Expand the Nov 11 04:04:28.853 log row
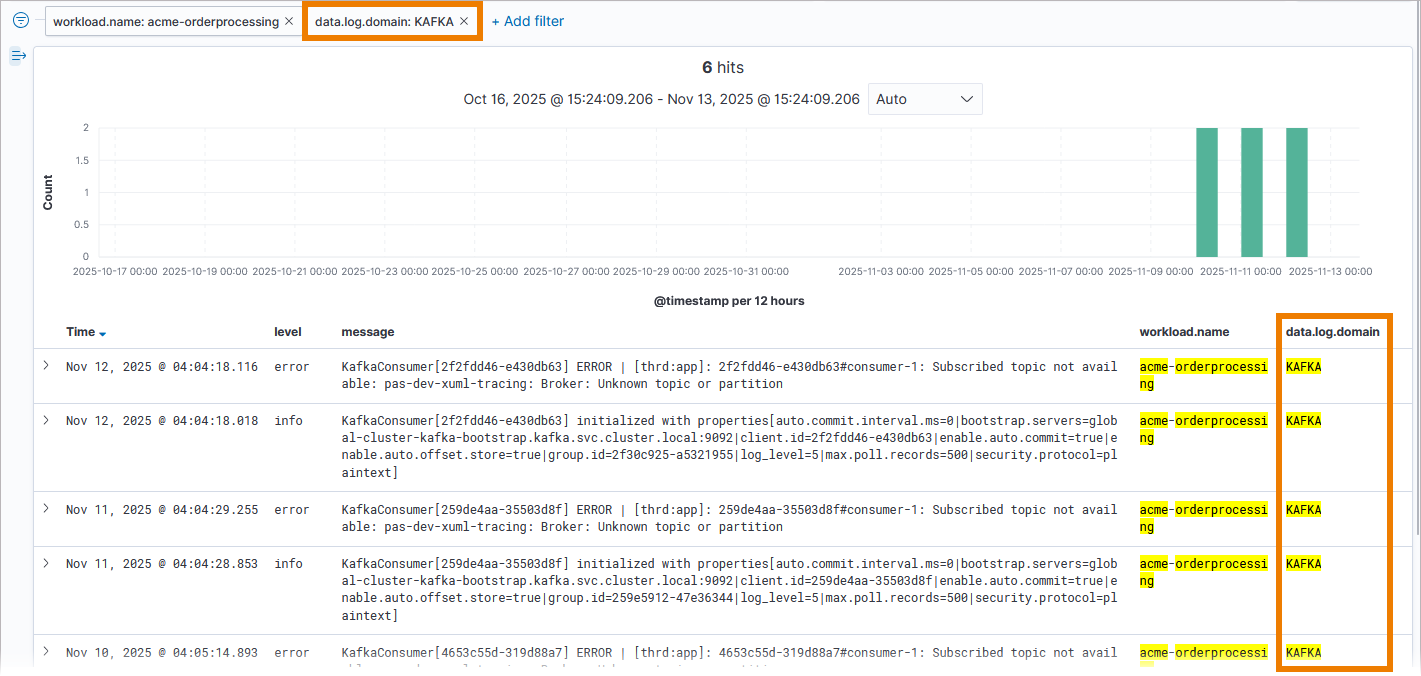Image resolution: width=1421 pixels, height=676 pixels. tap(46, 563)
